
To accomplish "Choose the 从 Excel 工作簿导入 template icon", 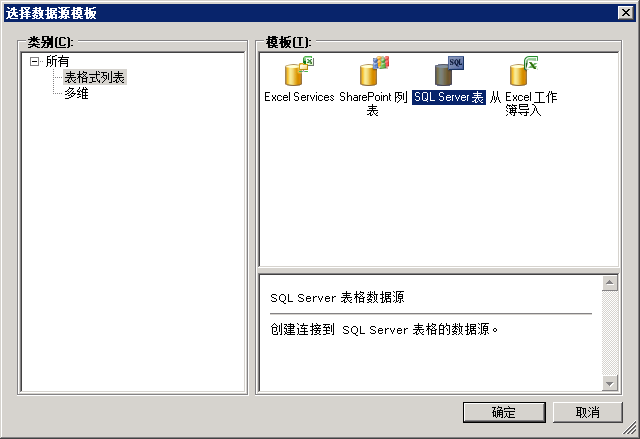I will point(524,71).
